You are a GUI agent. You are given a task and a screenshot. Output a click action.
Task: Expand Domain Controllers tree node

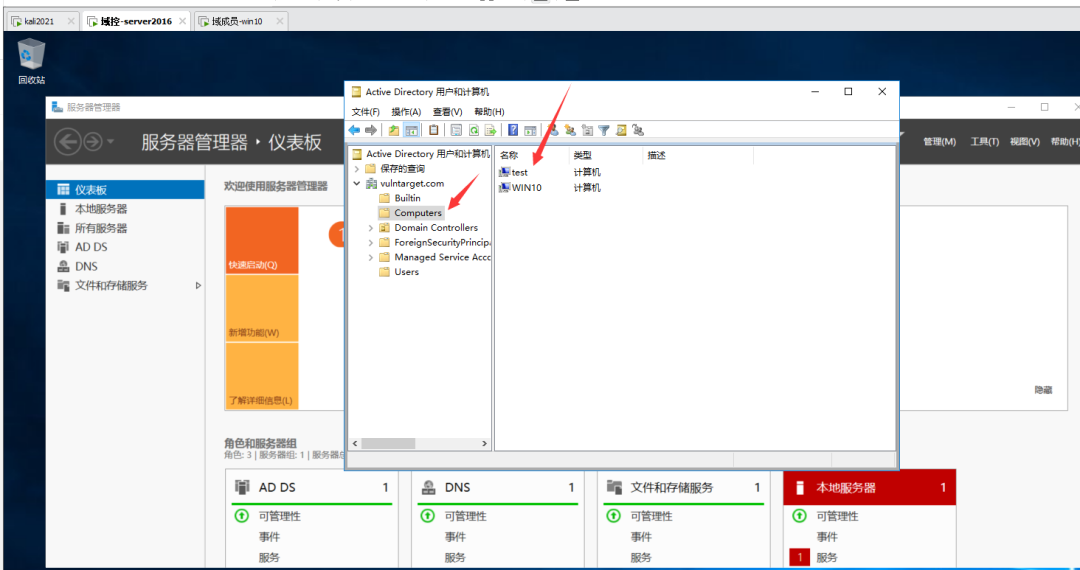point(371,228)
